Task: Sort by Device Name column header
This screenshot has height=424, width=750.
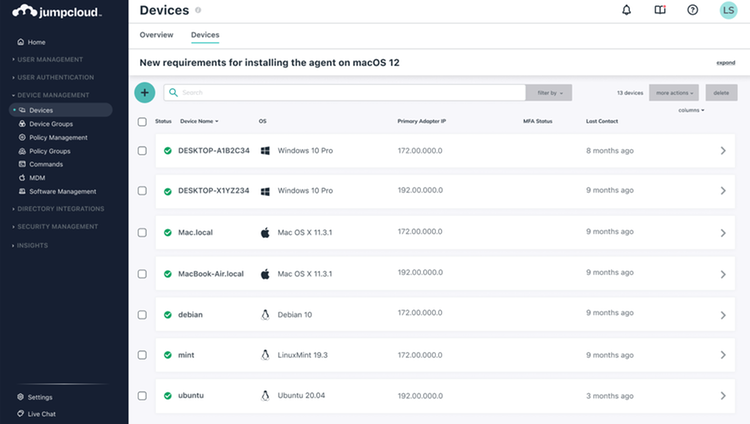Action: click(199, 121)
